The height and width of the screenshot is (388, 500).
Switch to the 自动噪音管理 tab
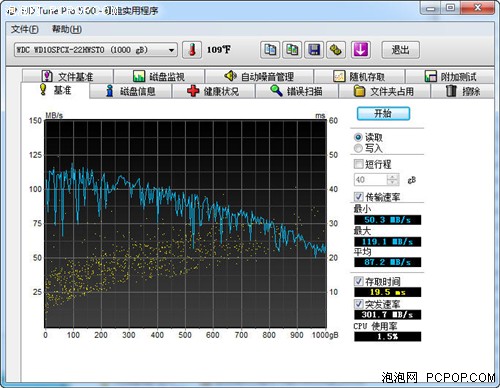259,76
